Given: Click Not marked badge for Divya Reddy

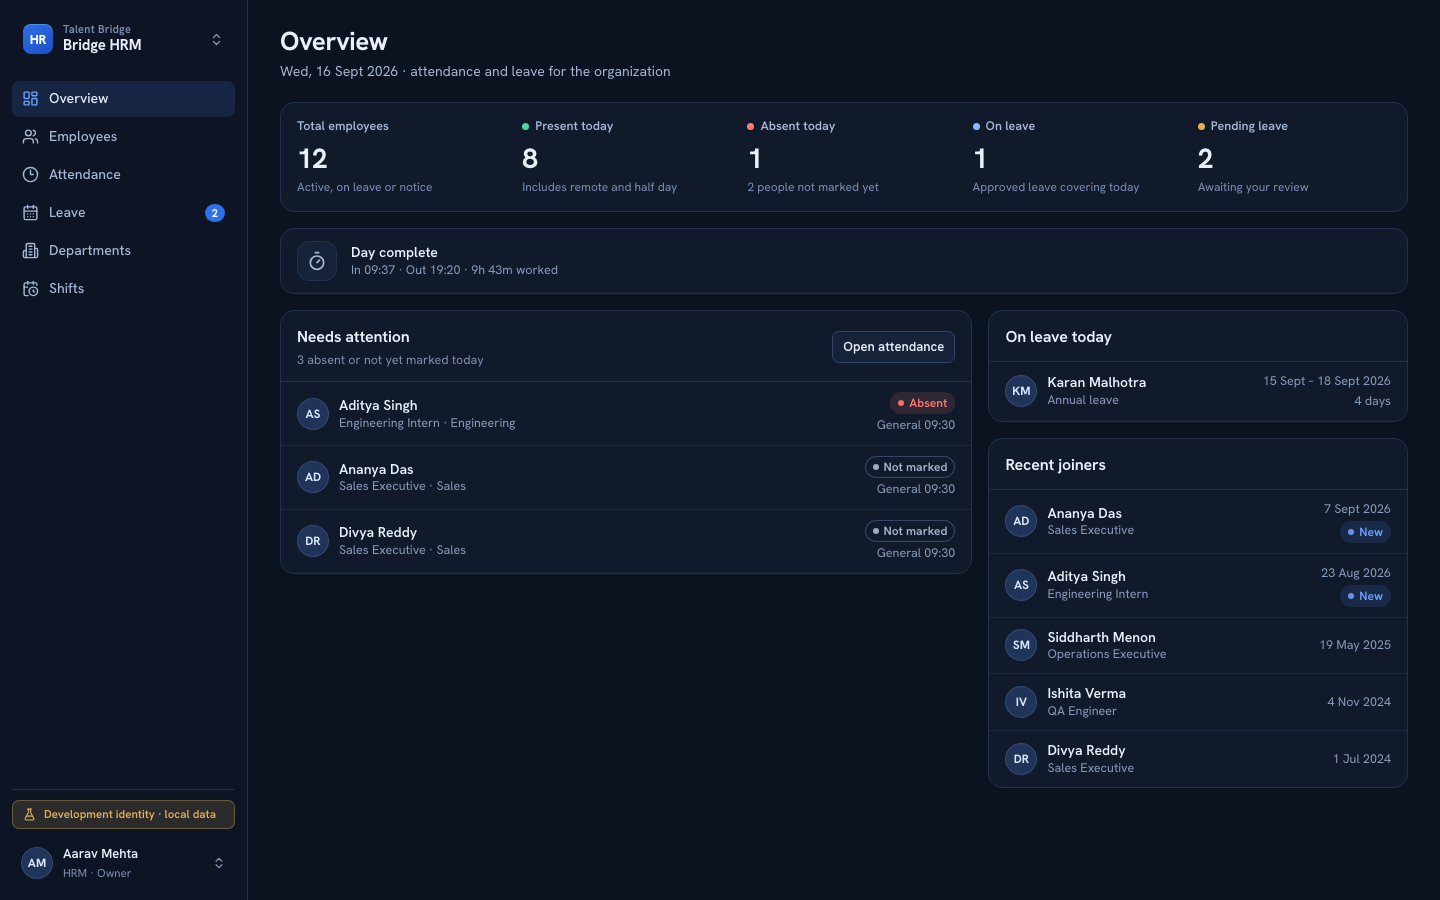Looking at the screenshot, I should click(910, 531).
